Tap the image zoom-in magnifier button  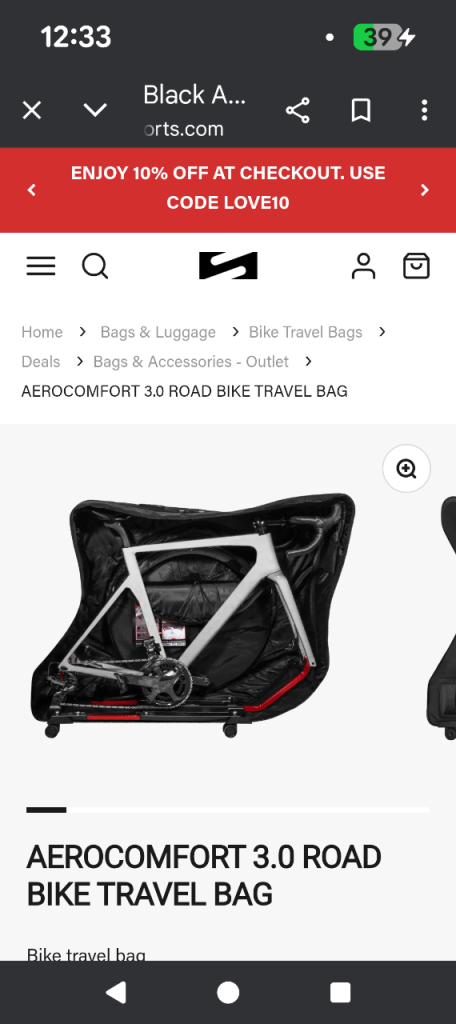(406, 469)
